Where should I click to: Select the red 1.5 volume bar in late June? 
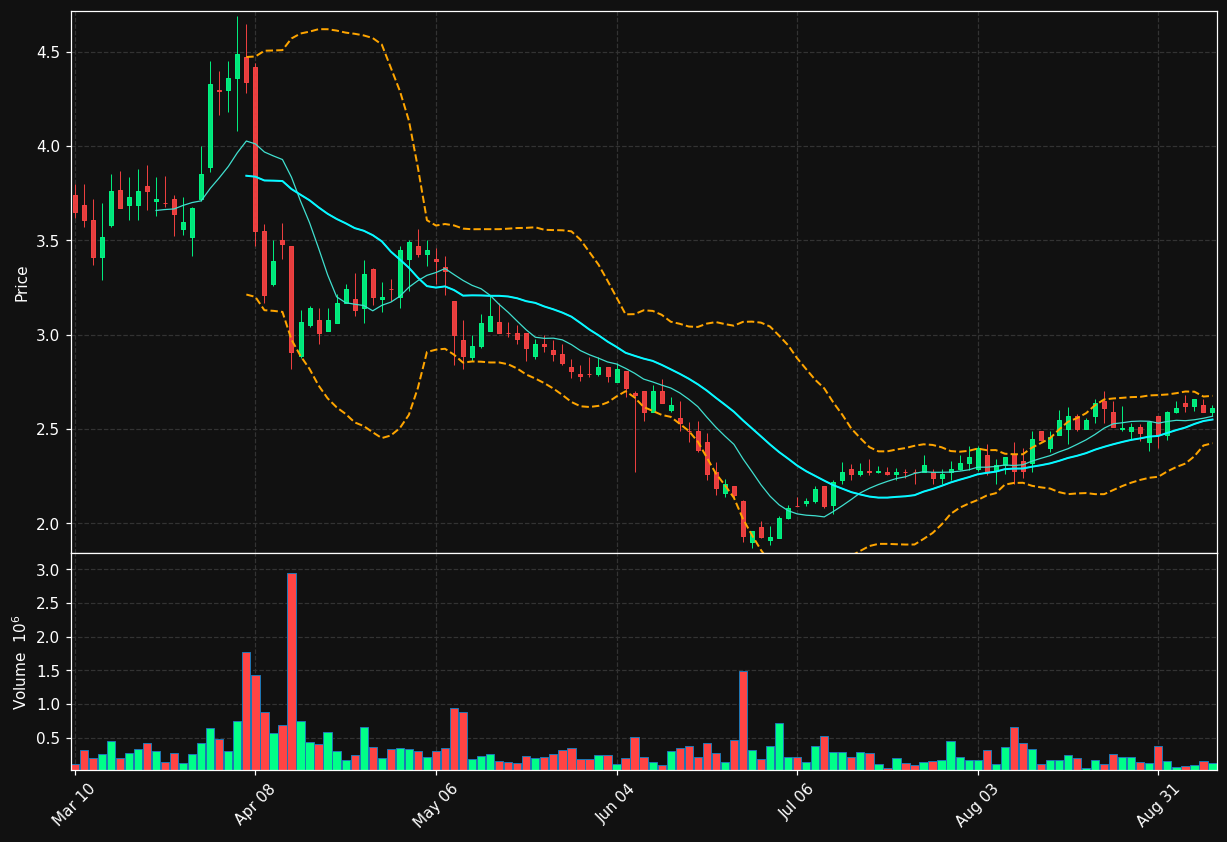coord(743,720)
